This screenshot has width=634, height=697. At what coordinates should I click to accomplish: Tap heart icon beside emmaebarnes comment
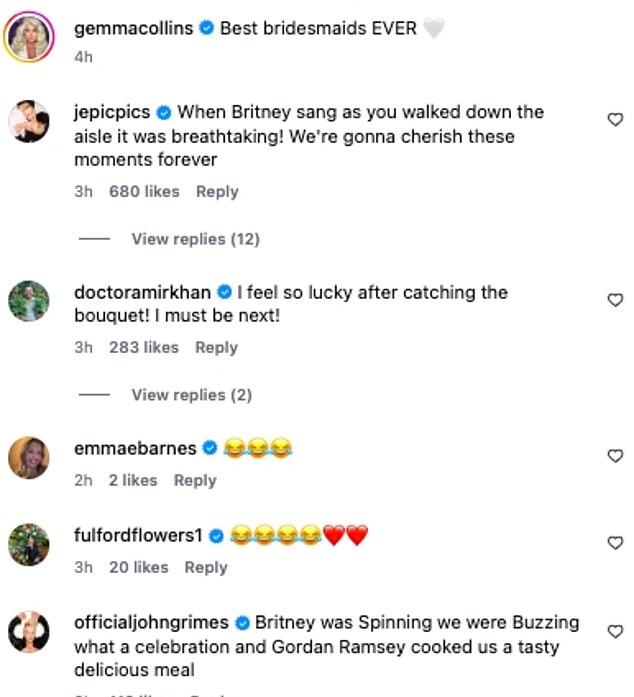click(x=616, y=456)
